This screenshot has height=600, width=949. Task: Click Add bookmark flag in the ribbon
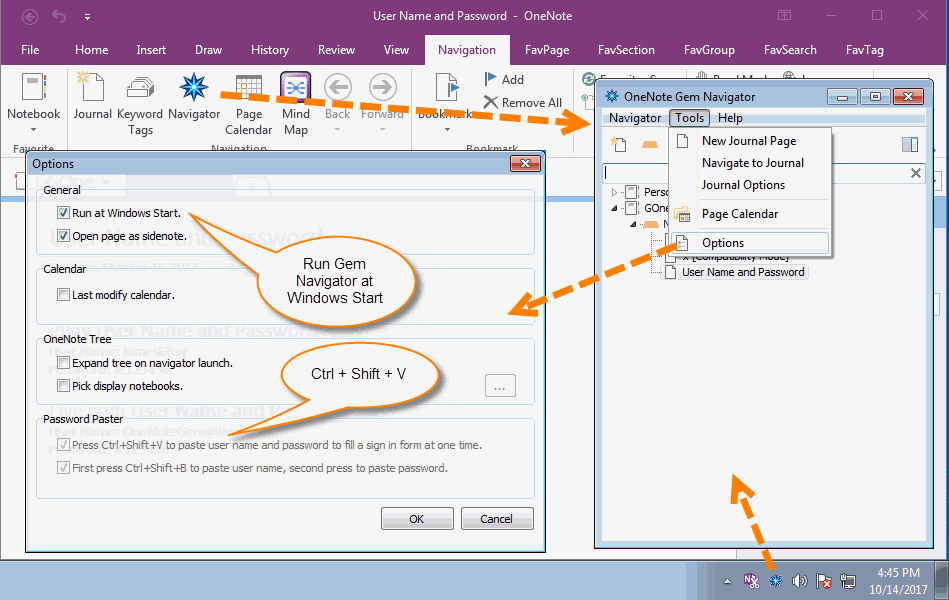point(504,79)
